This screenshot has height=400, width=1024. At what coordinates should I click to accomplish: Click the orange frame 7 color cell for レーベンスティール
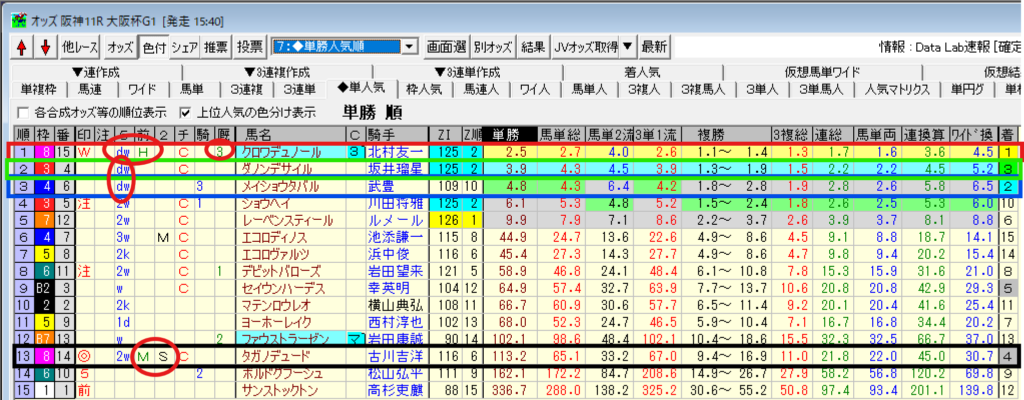tap(44, 220)
